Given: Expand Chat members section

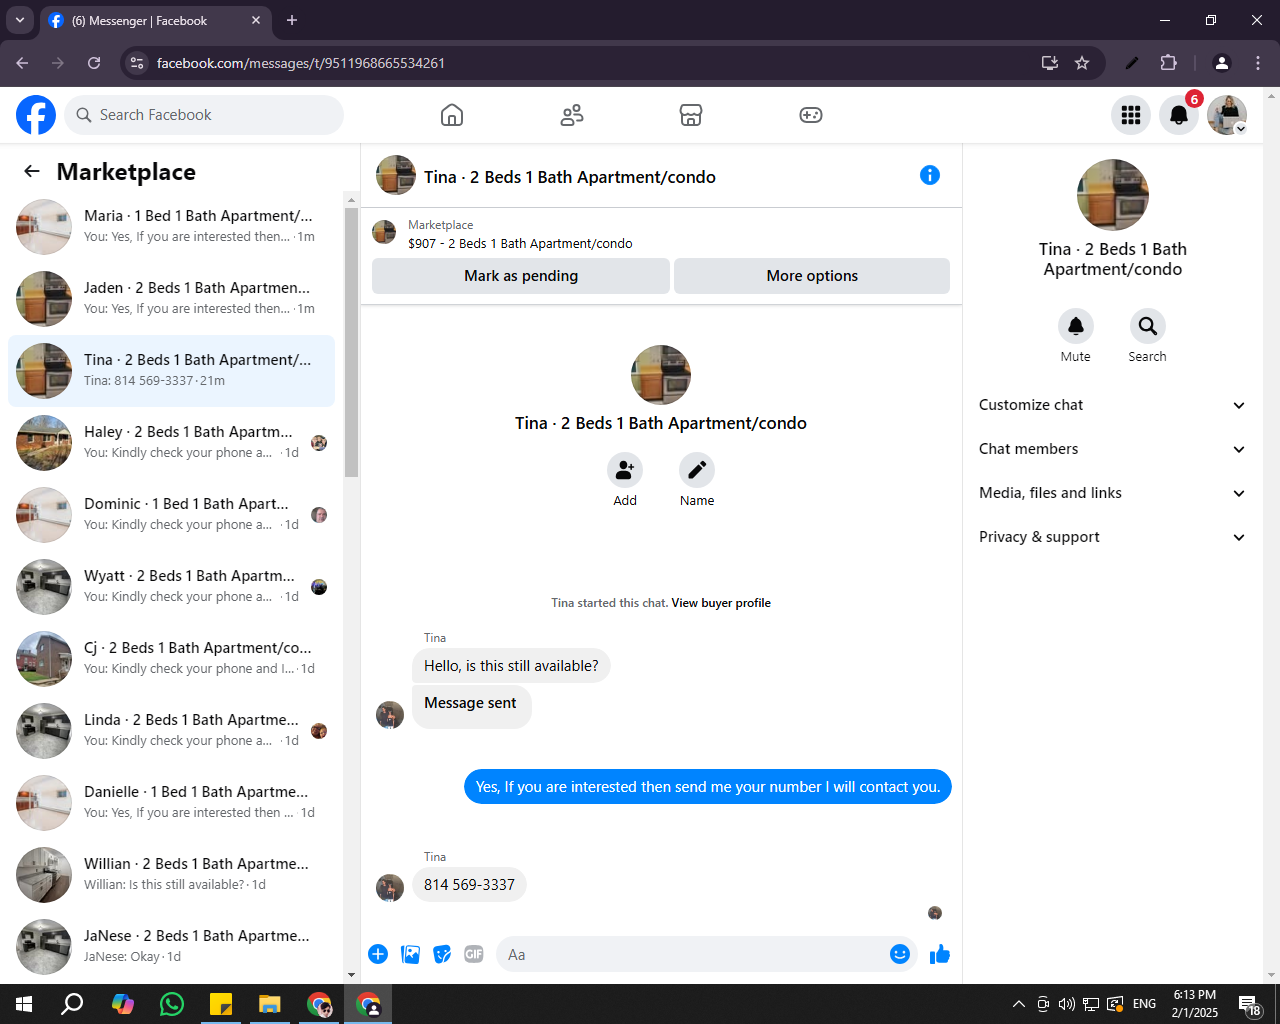Looking at the screenshot, I should [1112, 449].
